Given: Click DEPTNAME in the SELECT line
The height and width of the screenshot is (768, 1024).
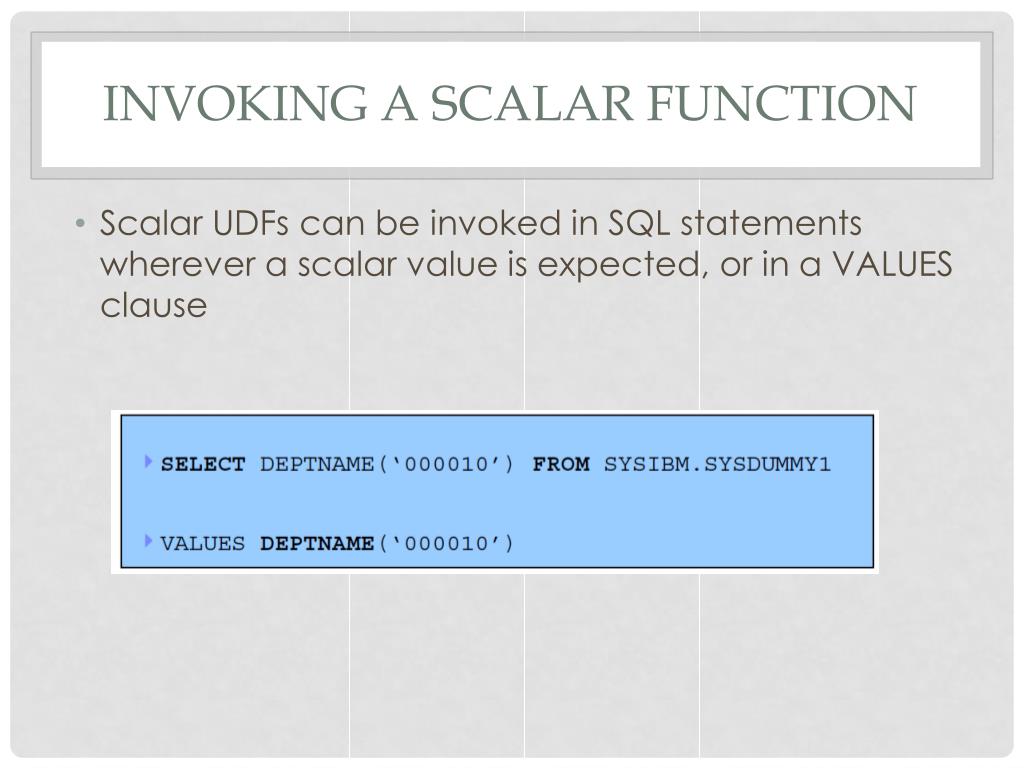Looking at the screenshot, I should (317, 464).
